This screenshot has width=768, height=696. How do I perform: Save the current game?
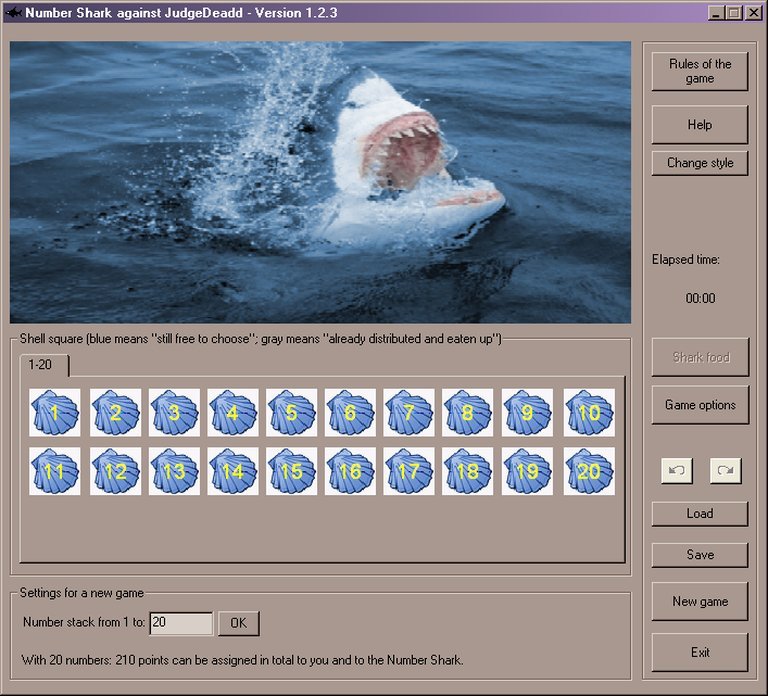[700, 555]
